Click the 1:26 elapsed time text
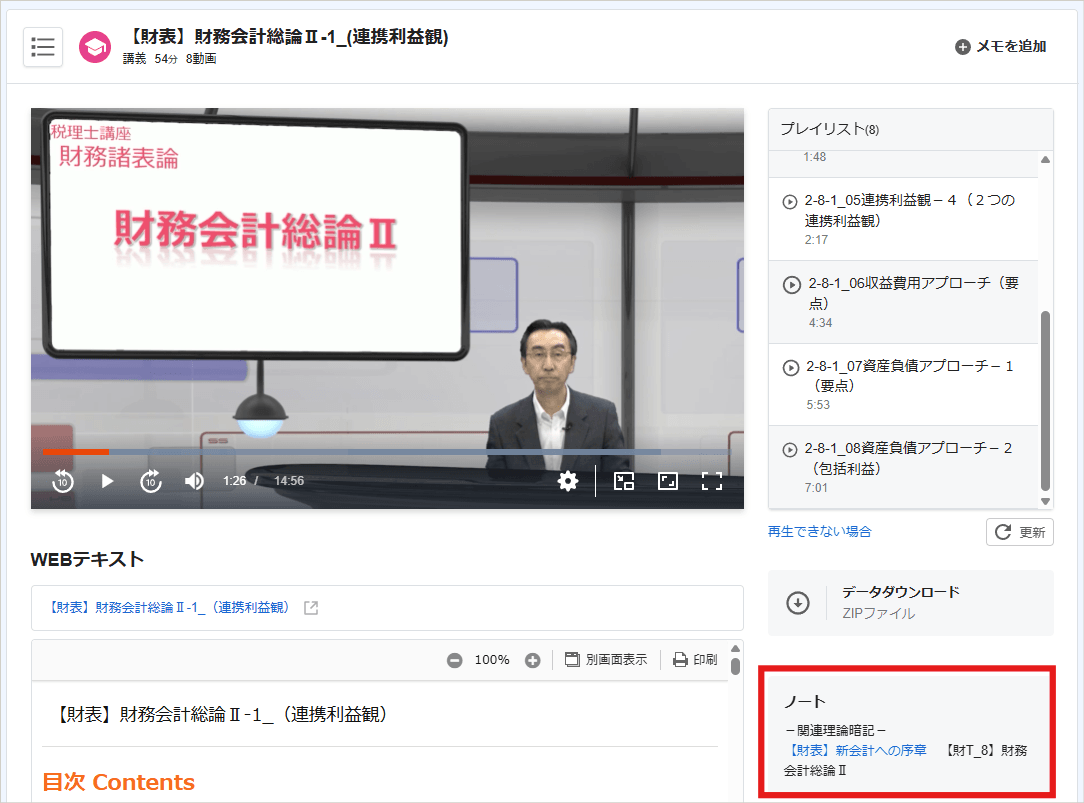The height and width of the screenshot is (803, 1084). [234, 481]
